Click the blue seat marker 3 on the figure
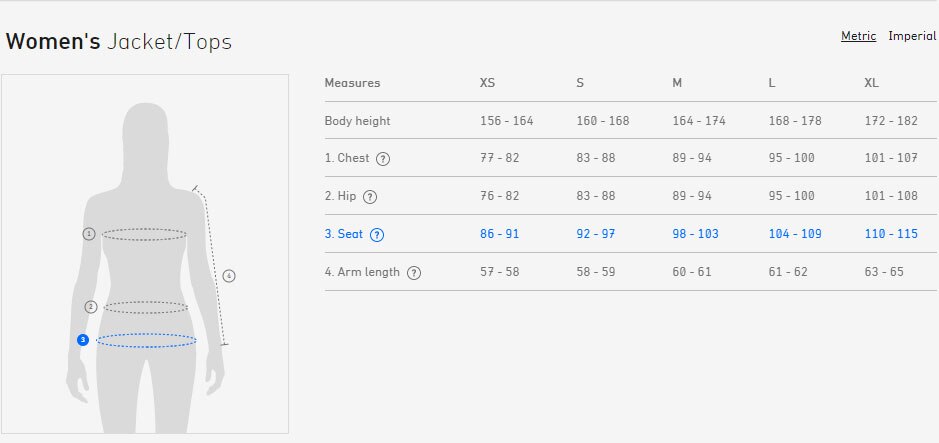This screenshot has height=443, width=939. click(83, 340)
